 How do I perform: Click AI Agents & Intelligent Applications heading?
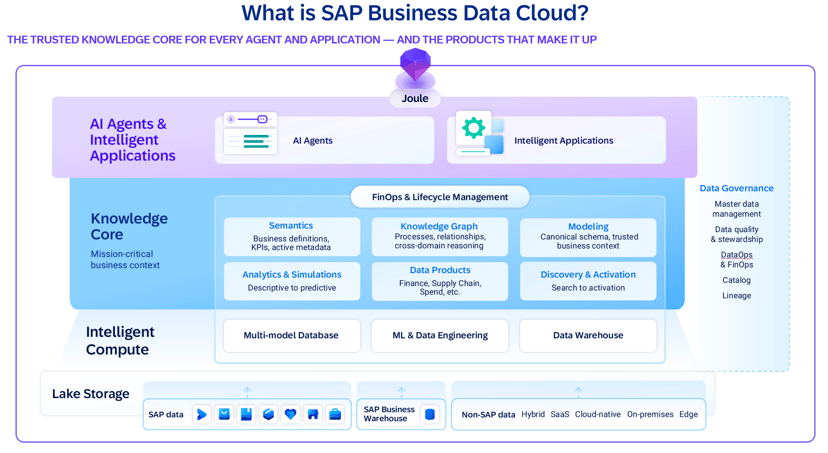133,139
